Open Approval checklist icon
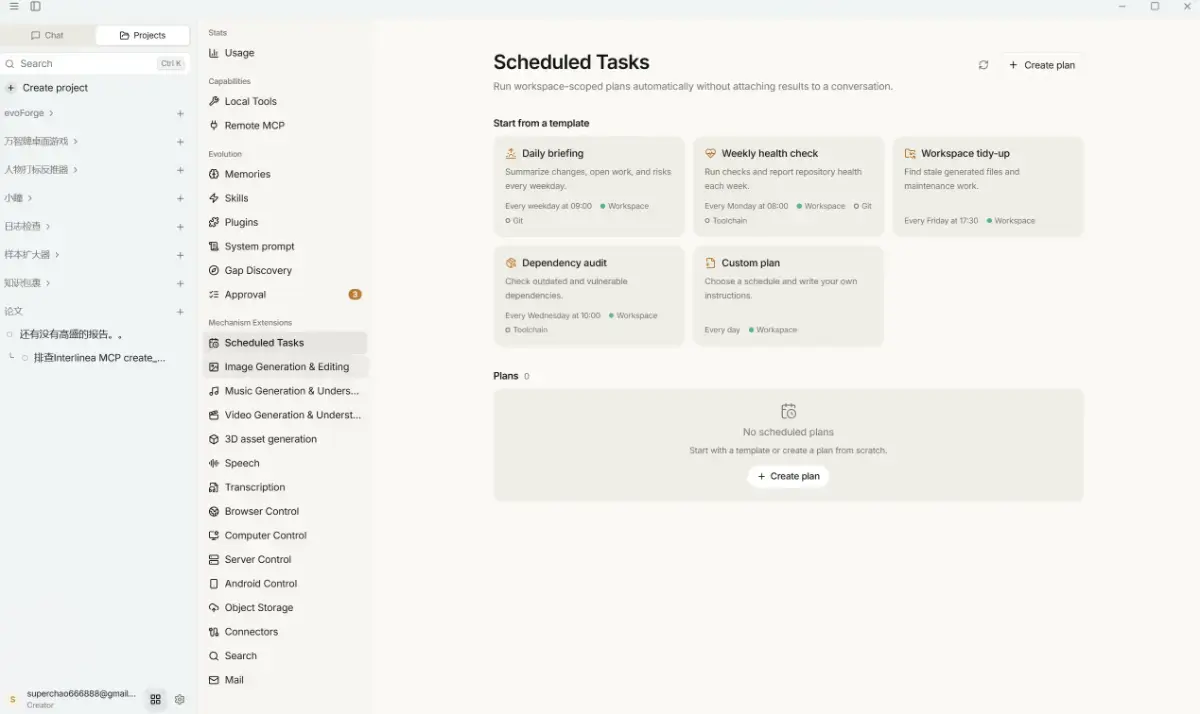The height and width of the screenshot is (714, 1200). point(214,295)
